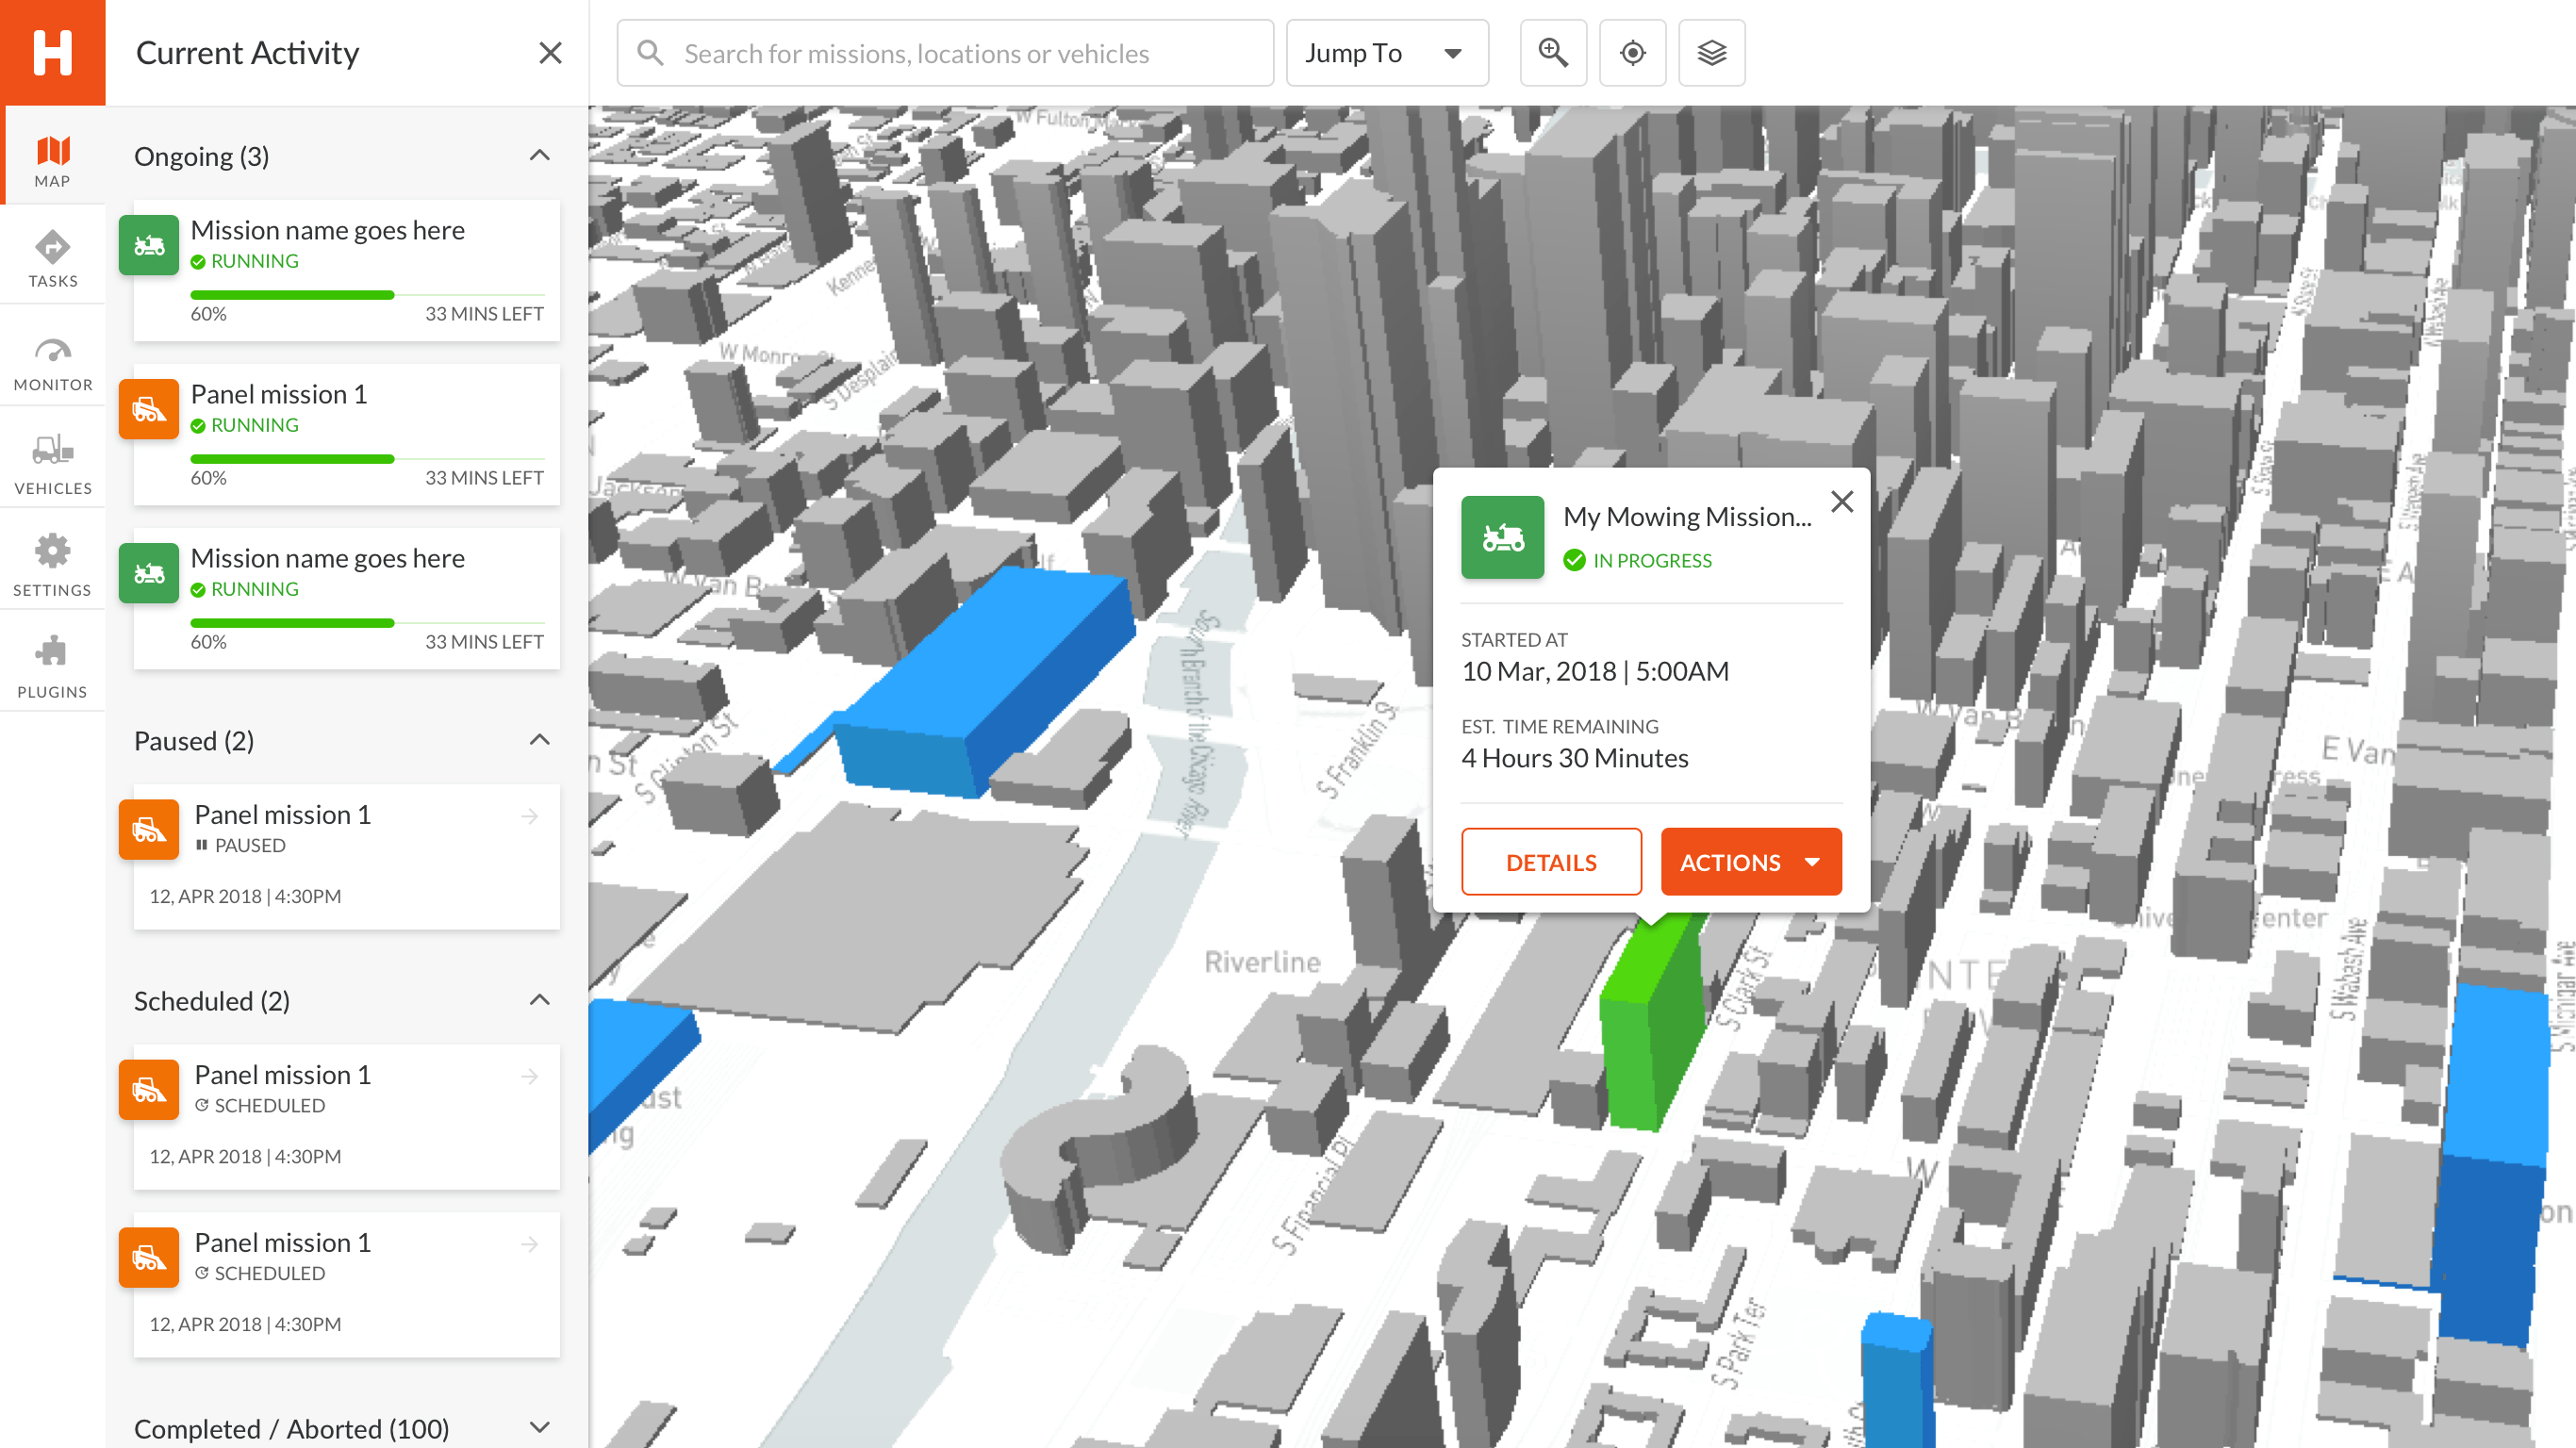Viewport: 2576px width, 1448px height.
Task: Click the orange H home logo
Action: coord(52,52)
